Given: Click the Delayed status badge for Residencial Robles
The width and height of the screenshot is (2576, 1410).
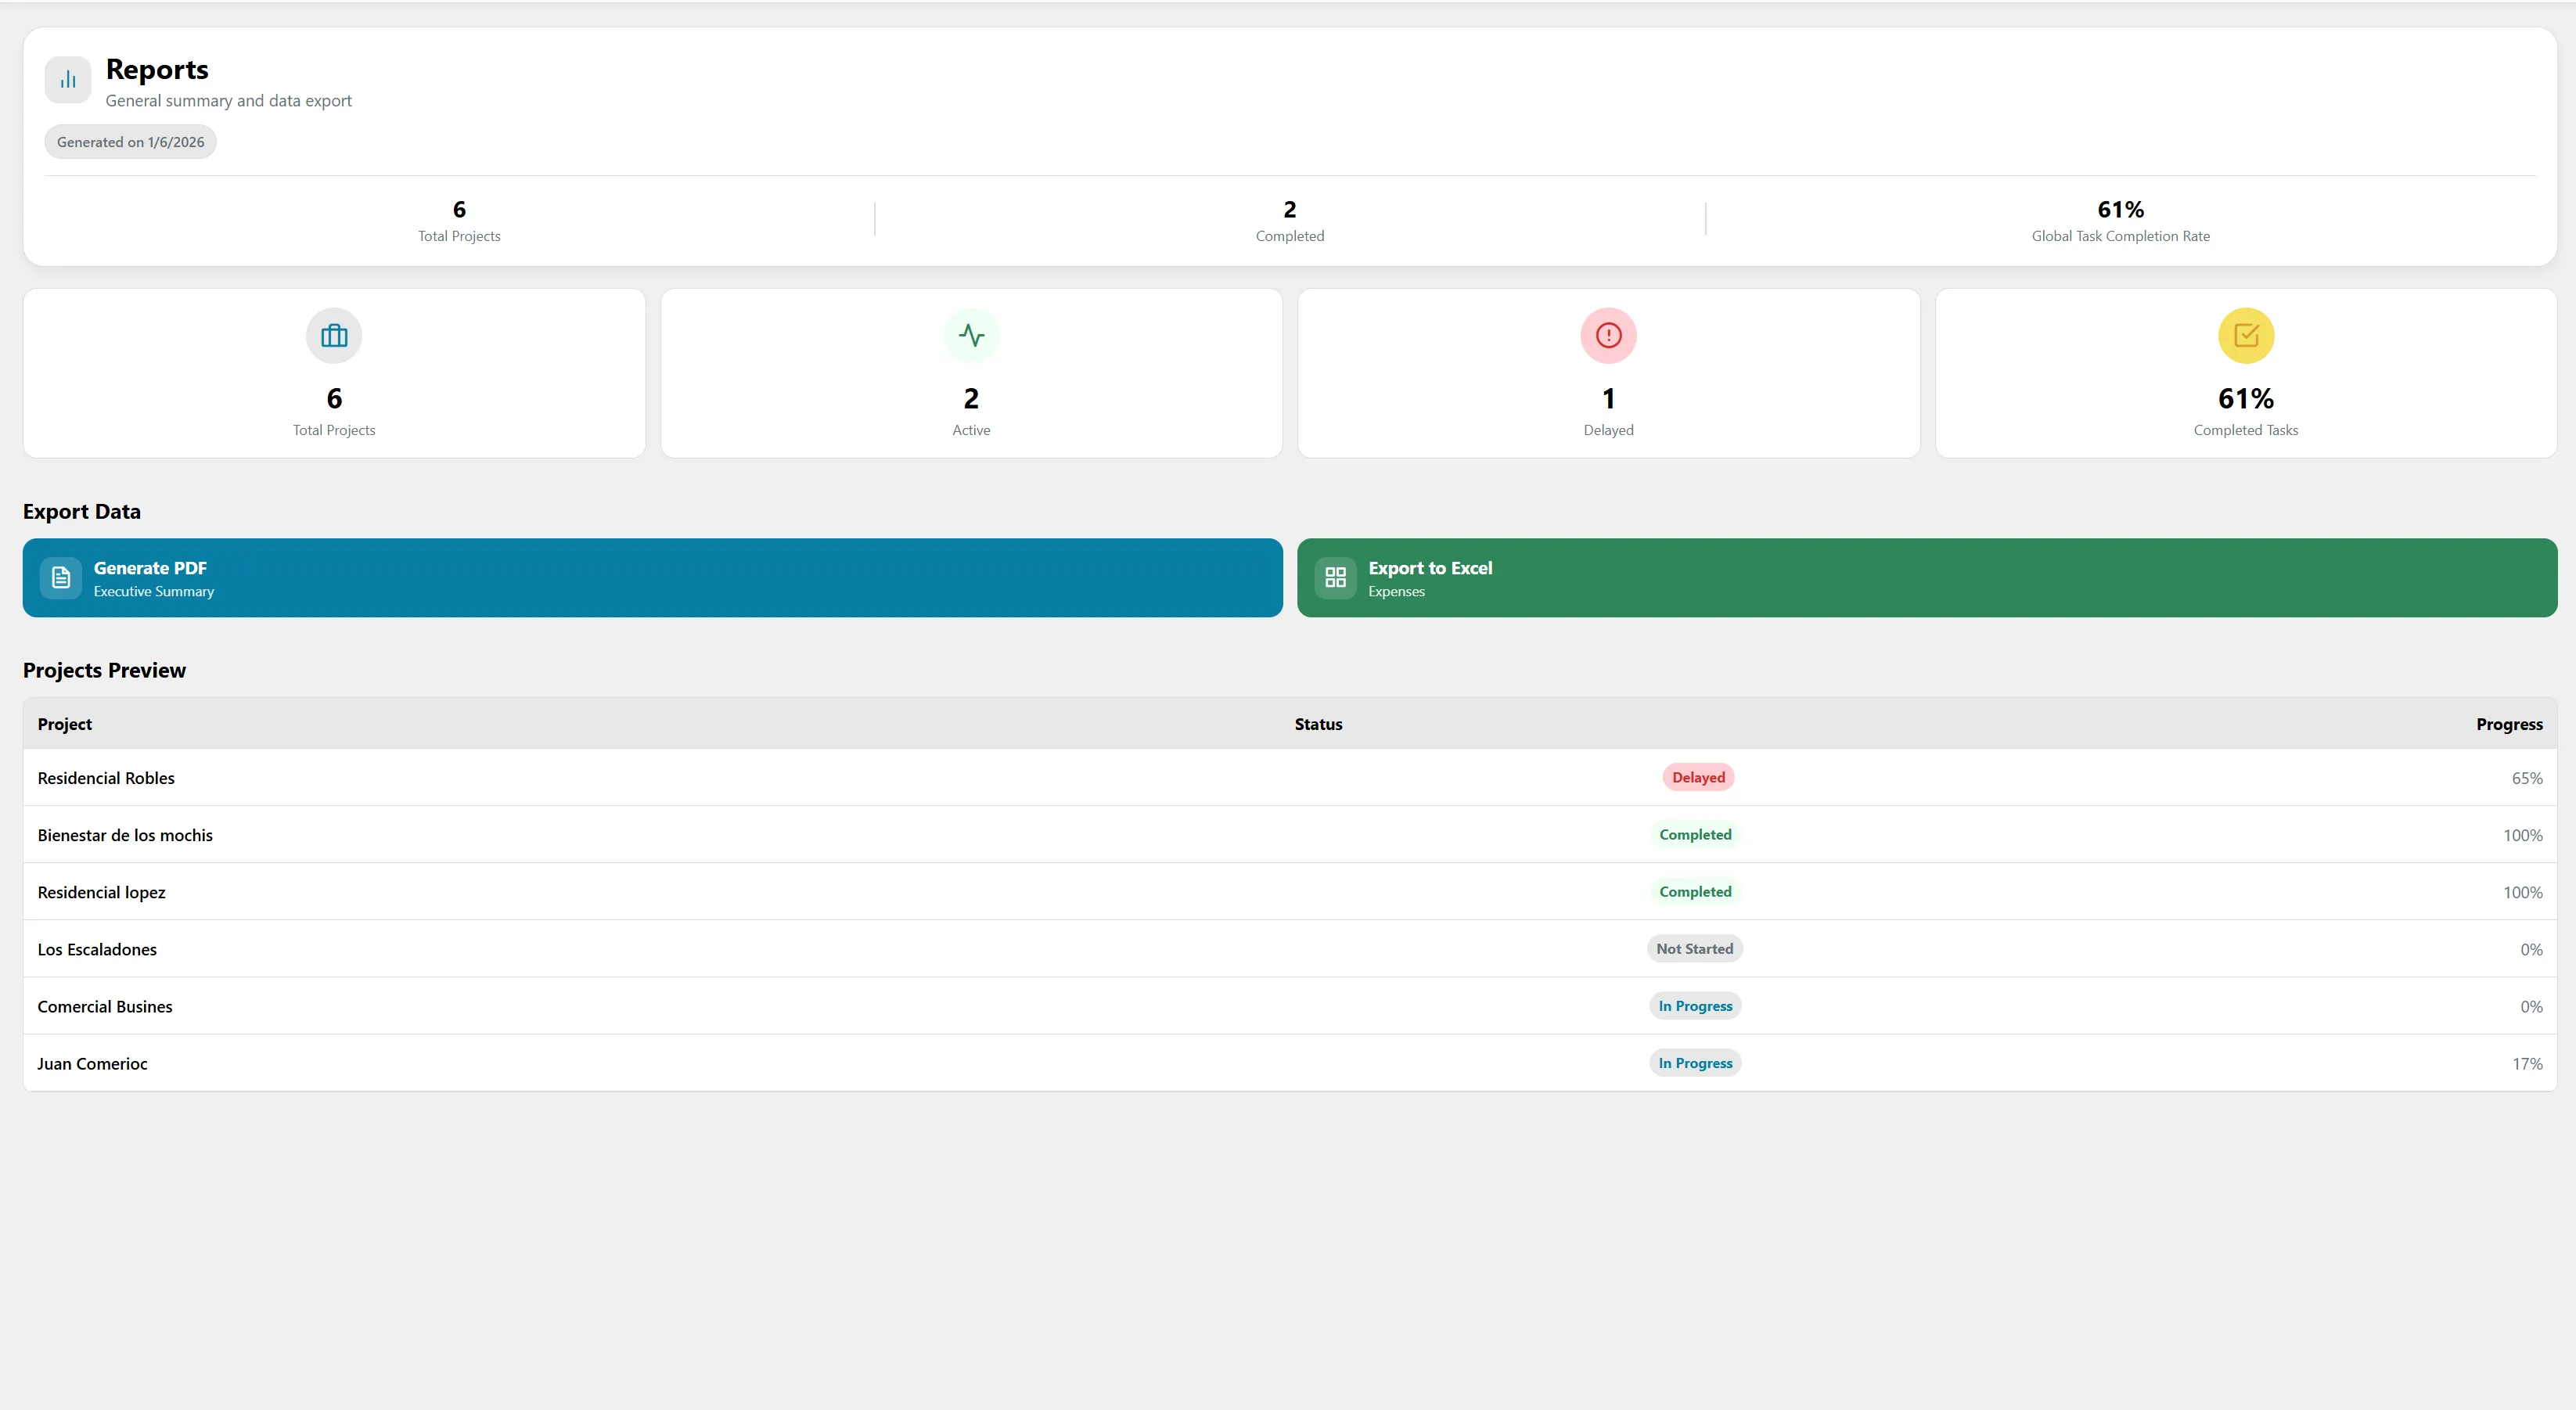Looking at the screenshot, I should 1698,777.
